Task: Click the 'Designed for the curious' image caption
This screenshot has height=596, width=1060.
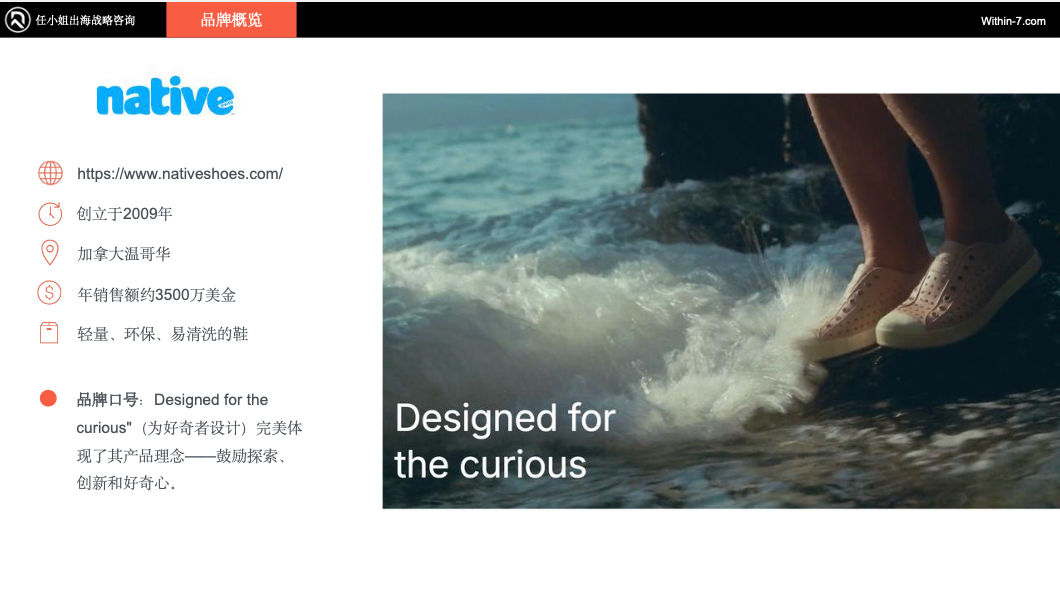Action: coord(504,441)
